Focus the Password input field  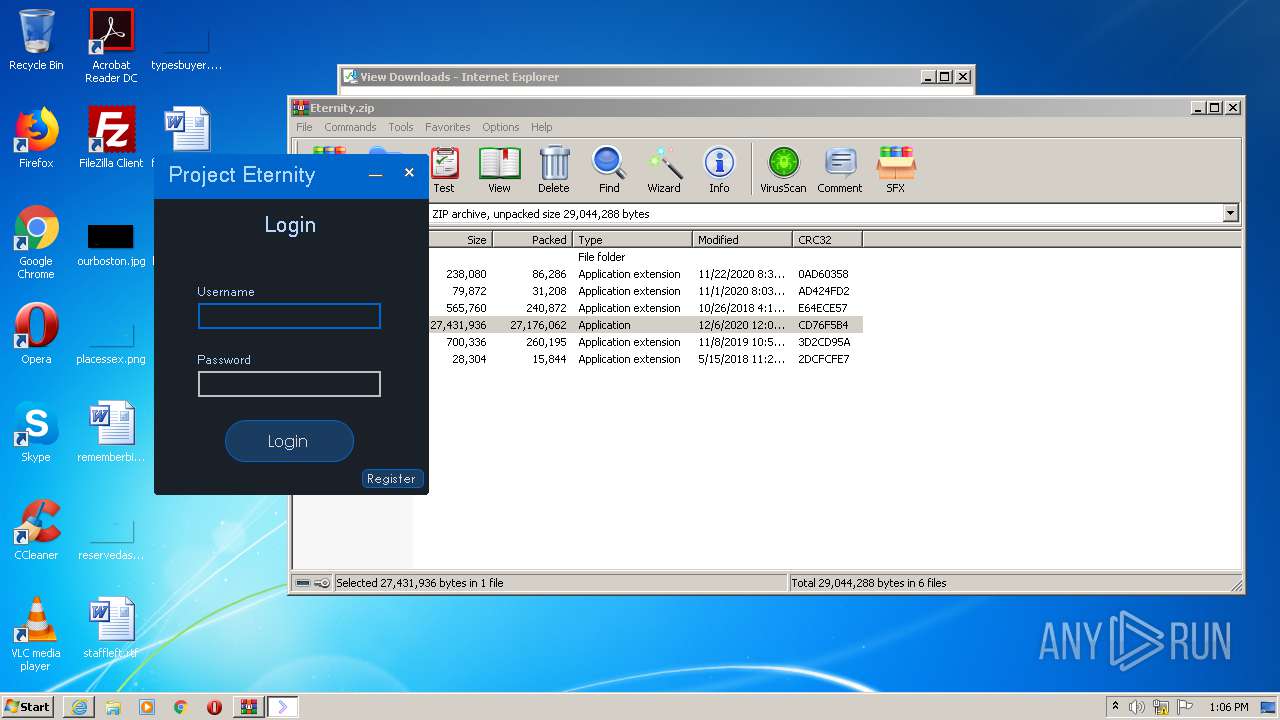(289, 384)
